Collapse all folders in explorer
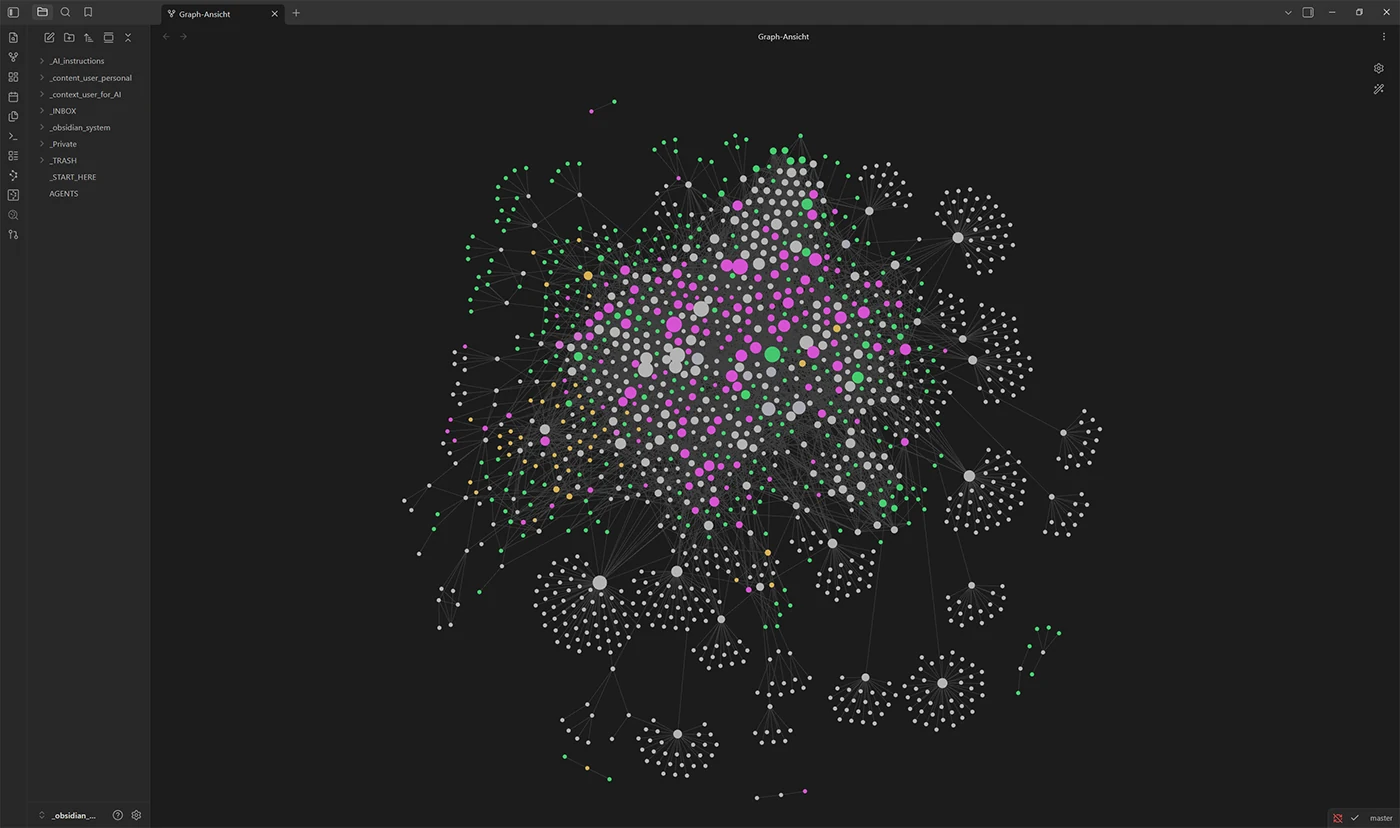 coord(128,38)
